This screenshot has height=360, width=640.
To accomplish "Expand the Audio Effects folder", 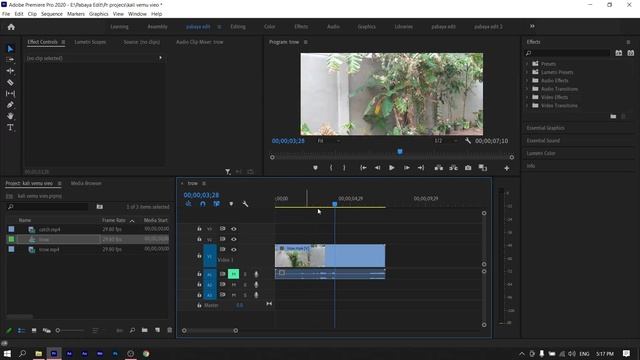I will pos(527,81).
